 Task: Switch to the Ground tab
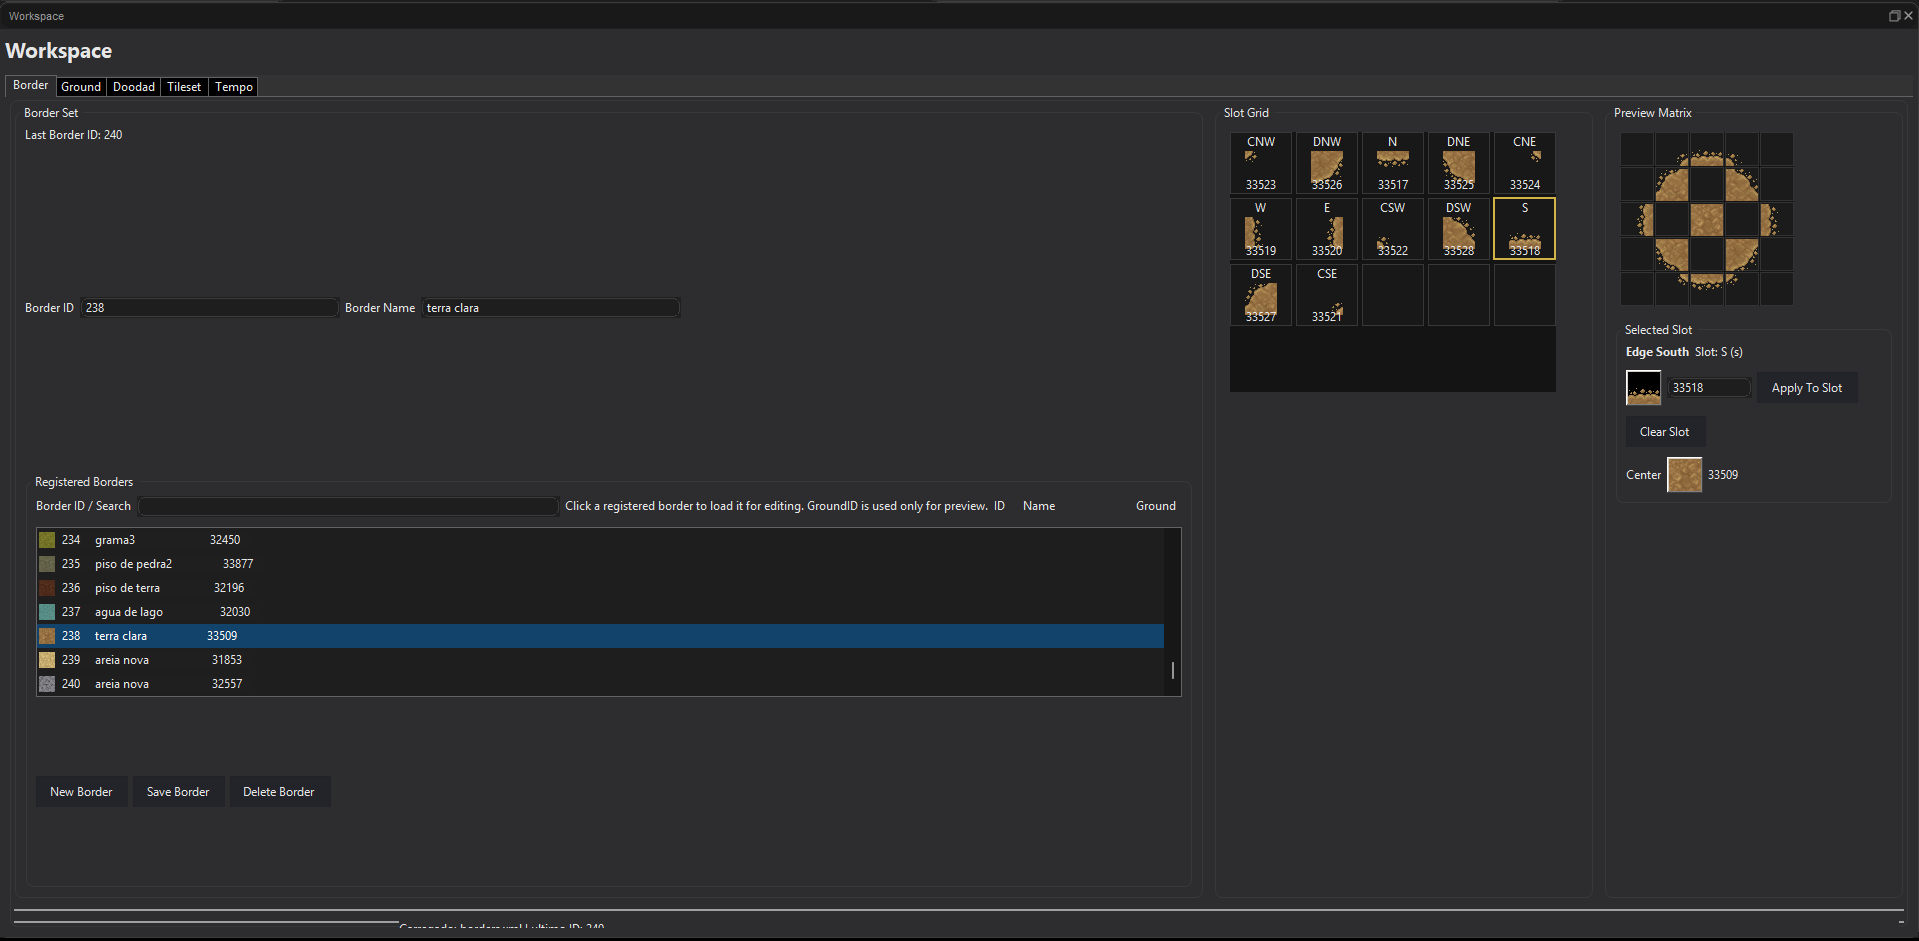[81, 87]
